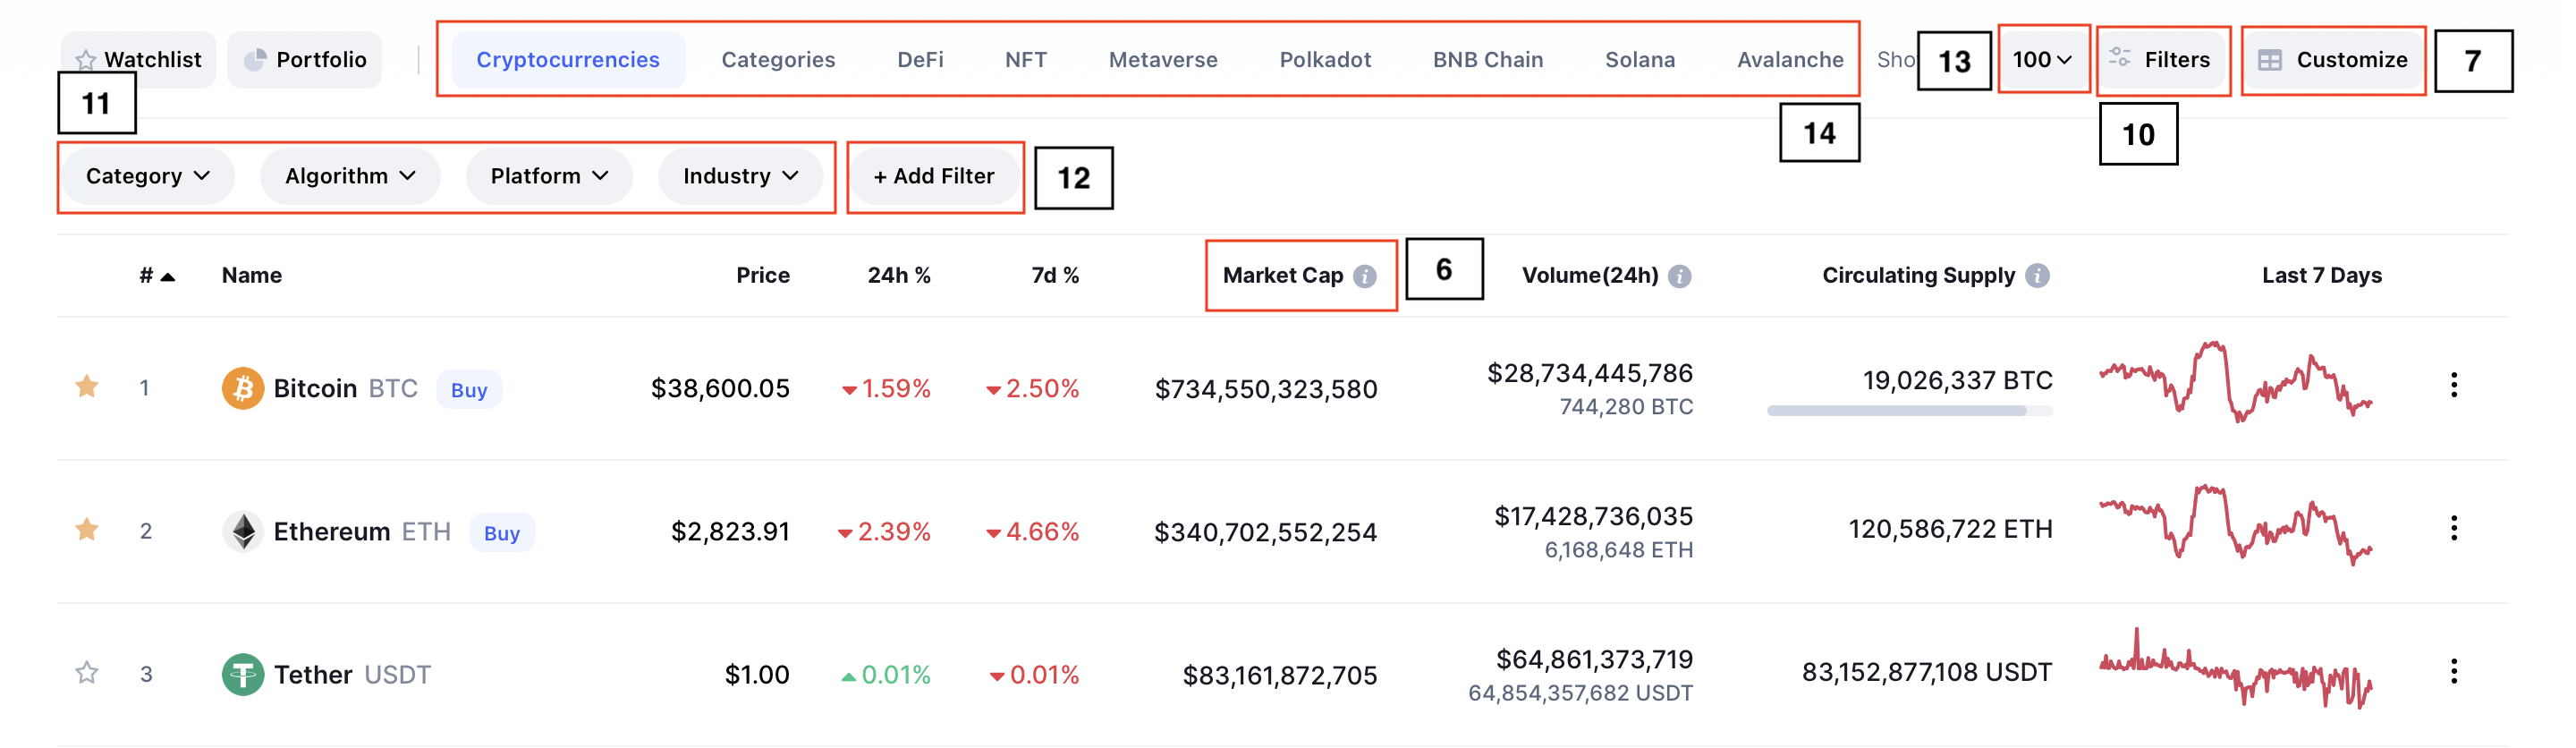
Task: Click the Bitcoin logo icon
Action: [243, 388]
